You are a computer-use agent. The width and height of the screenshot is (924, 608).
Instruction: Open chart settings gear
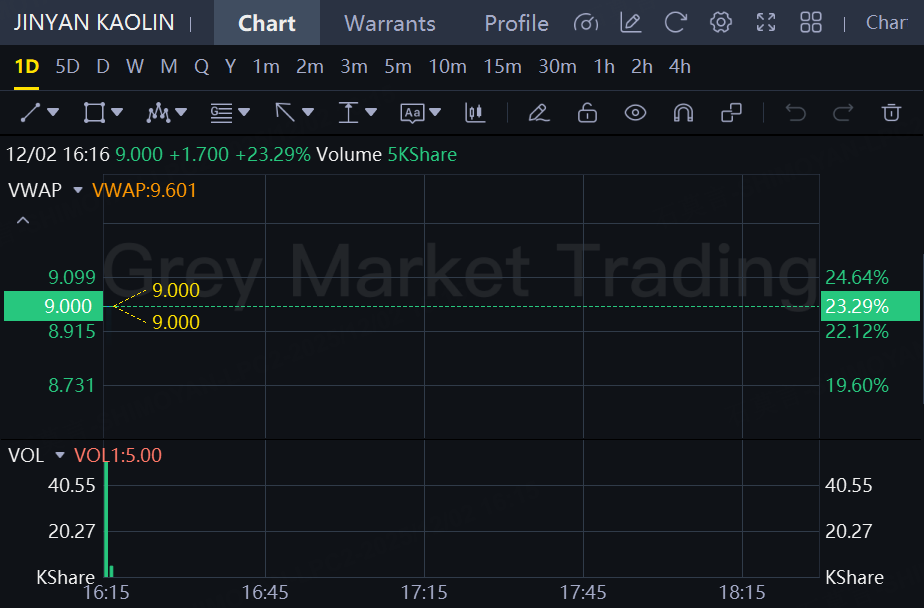point(721,22)
